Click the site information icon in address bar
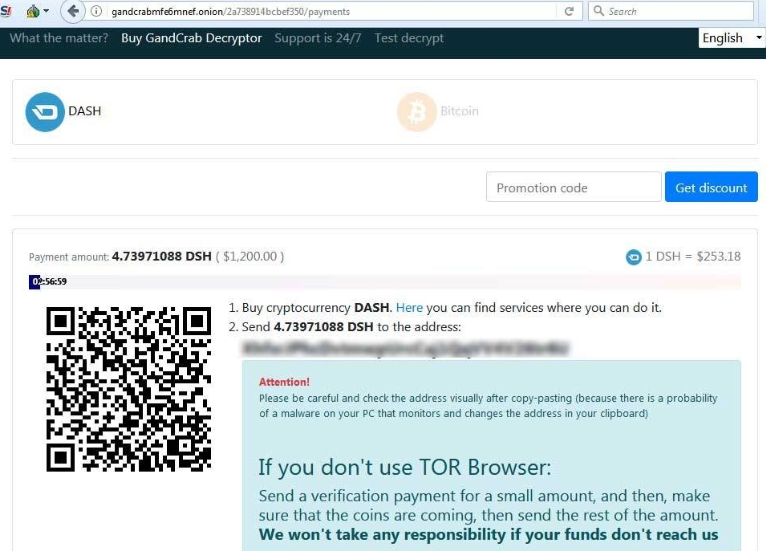This screenshot has width=766, height=551. pos(96,11)
